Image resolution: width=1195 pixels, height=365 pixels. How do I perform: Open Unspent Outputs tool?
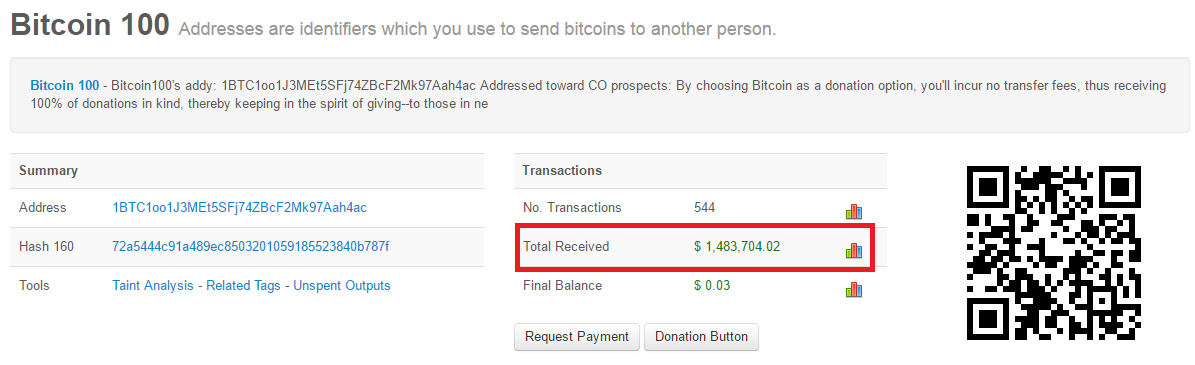coord(341,286)
